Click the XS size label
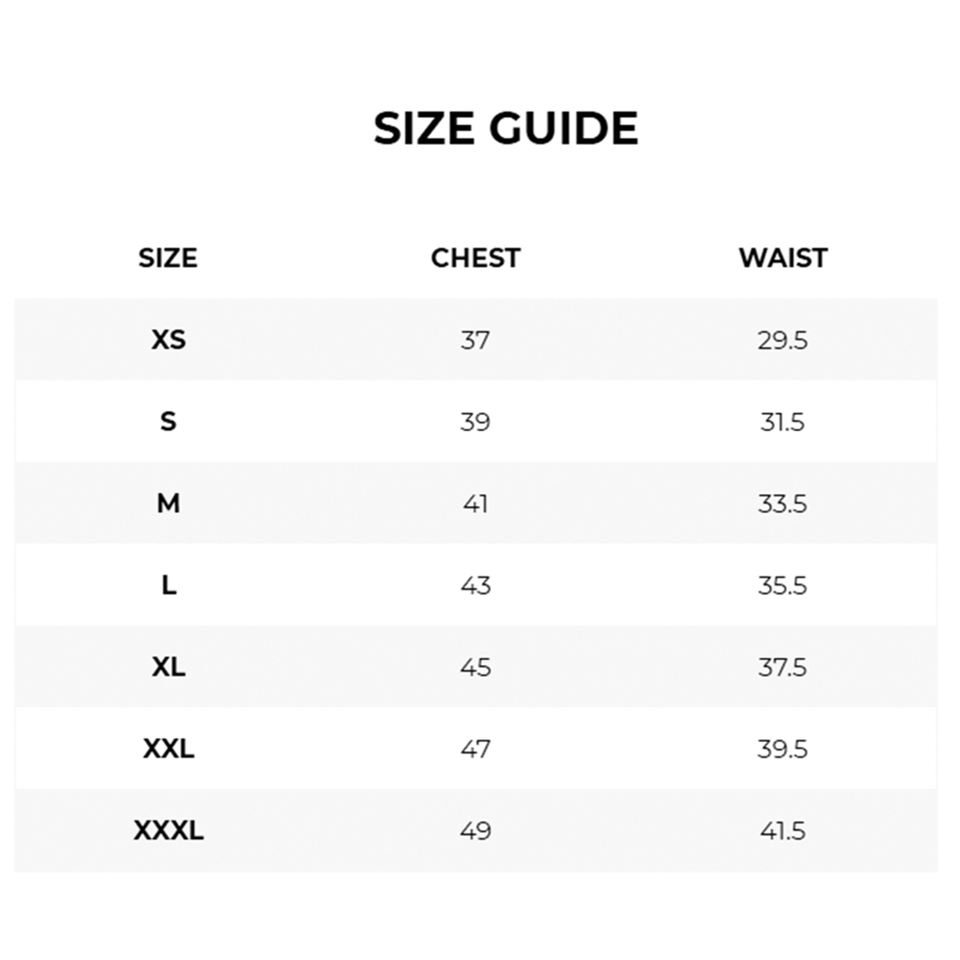 click(x=168, y=340)
